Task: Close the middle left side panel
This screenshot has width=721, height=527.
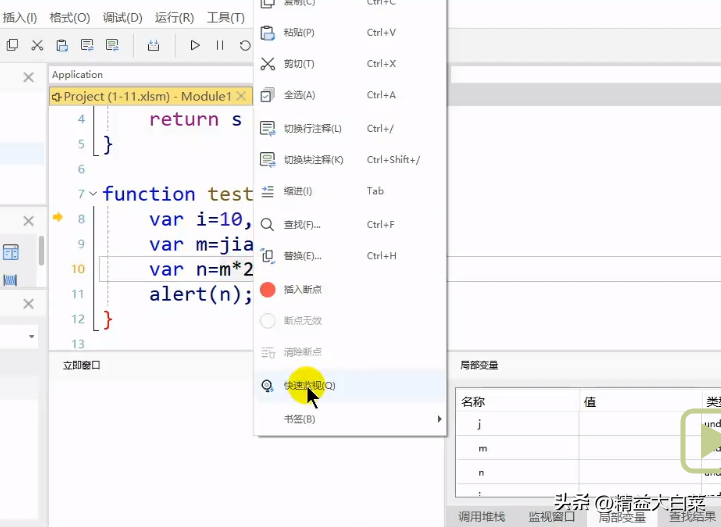Action: coord(29,221)
